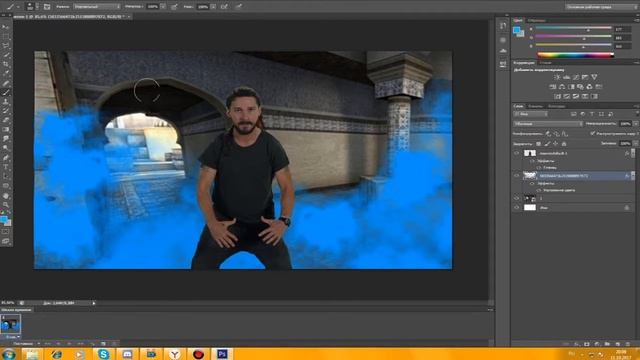Open the foreground color swatch in toolbox
The image size is (640, 360).
3,220
